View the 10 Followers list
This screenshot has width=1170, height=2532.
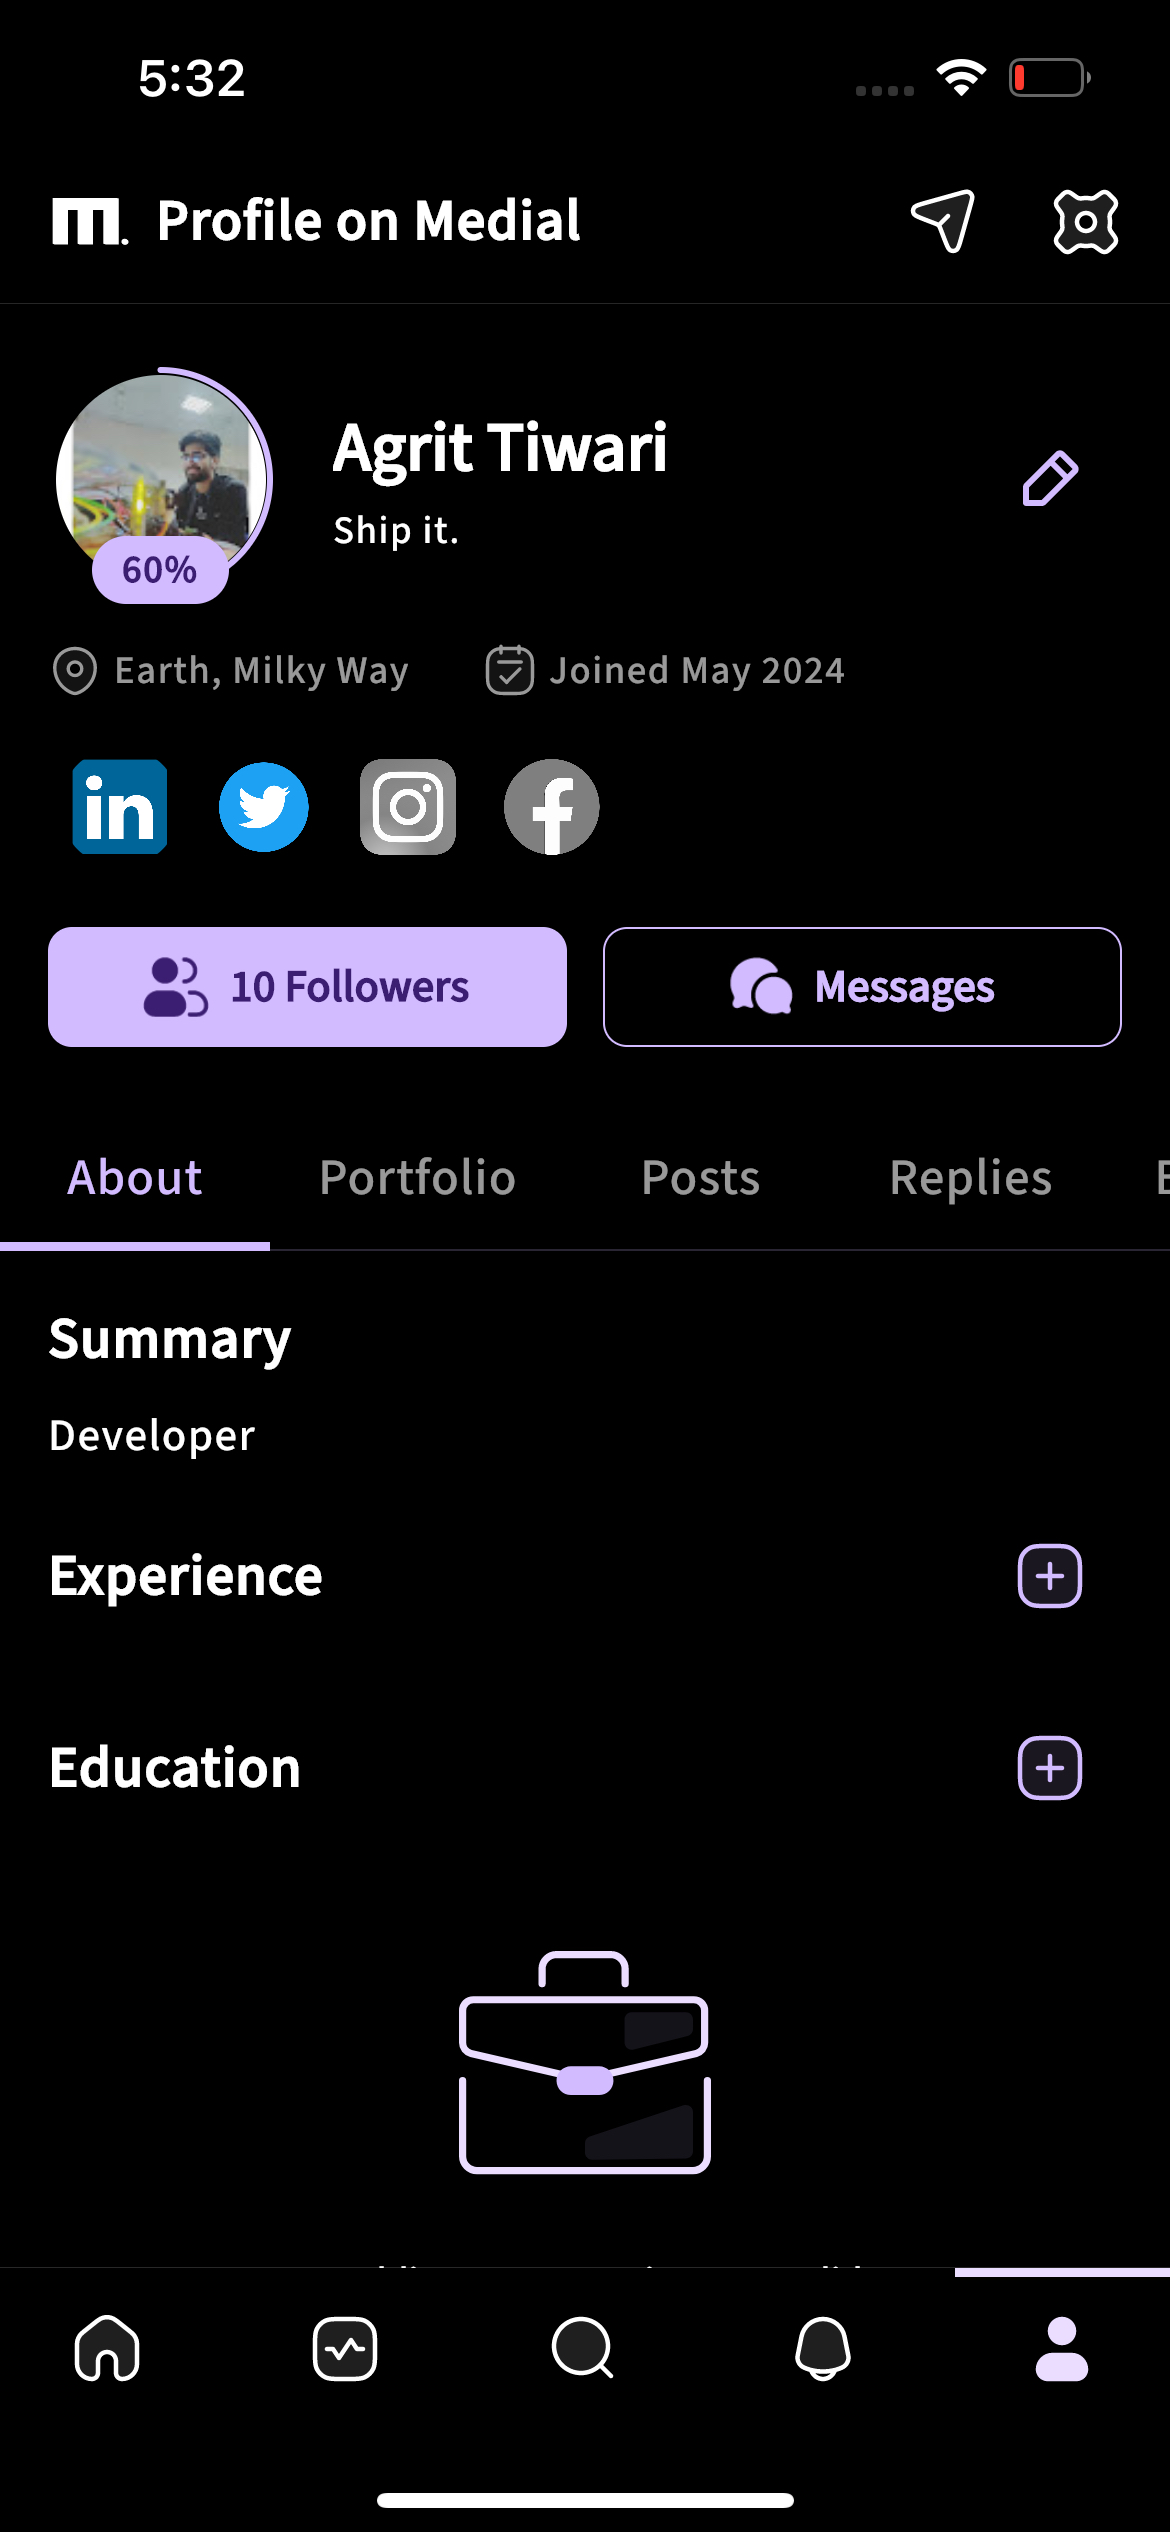tap(307, 987)
